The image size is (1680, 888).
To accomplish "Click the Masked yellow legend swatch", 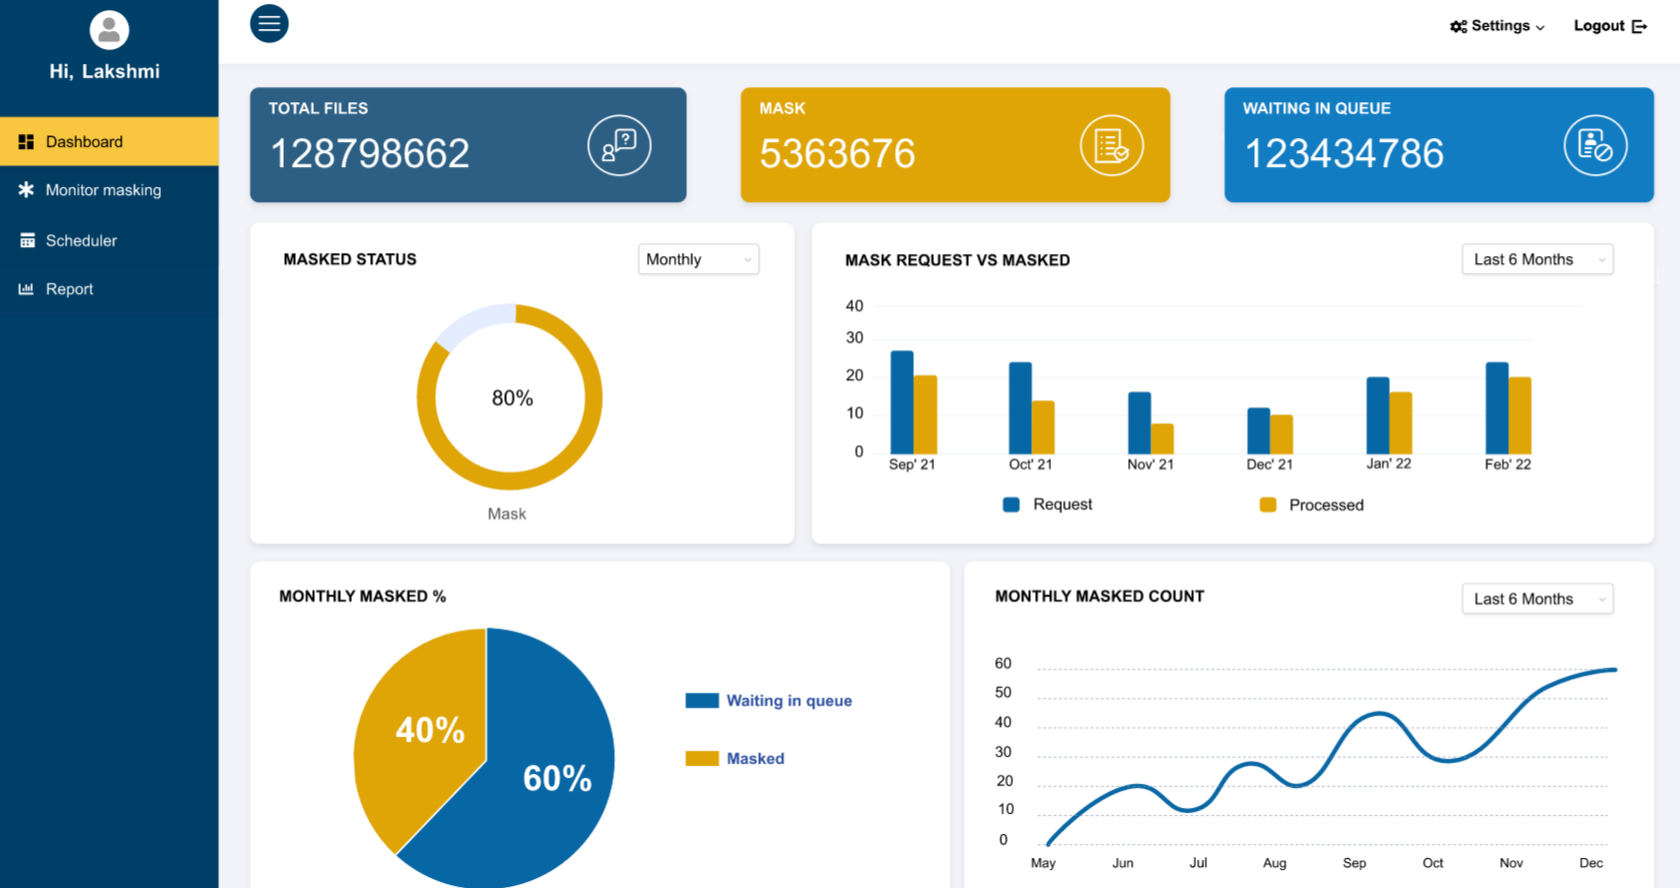I will pos(702,759).
